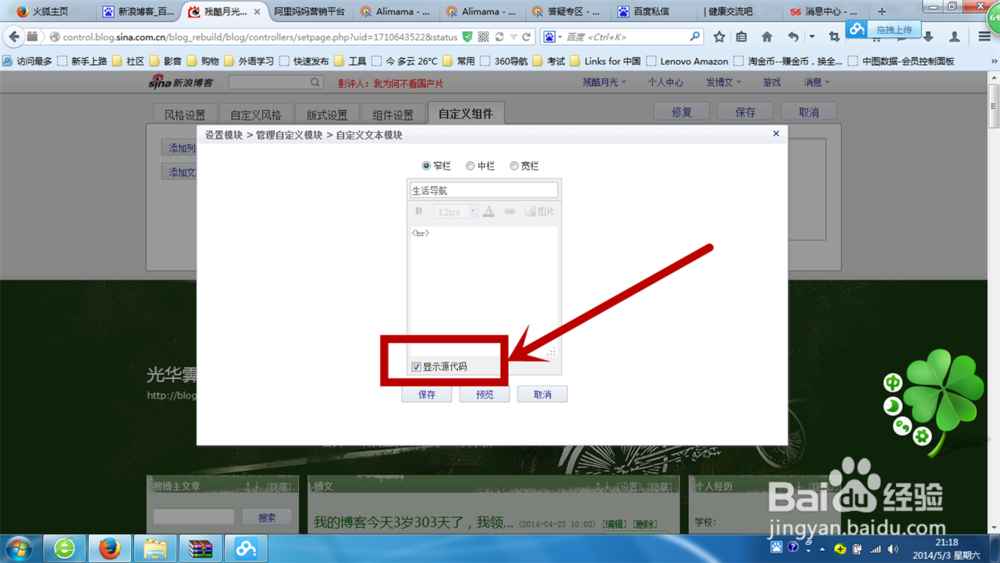Click the dialog 保存 button
The height and width of the screenshot is (563, 1000).
click(427, 395)
